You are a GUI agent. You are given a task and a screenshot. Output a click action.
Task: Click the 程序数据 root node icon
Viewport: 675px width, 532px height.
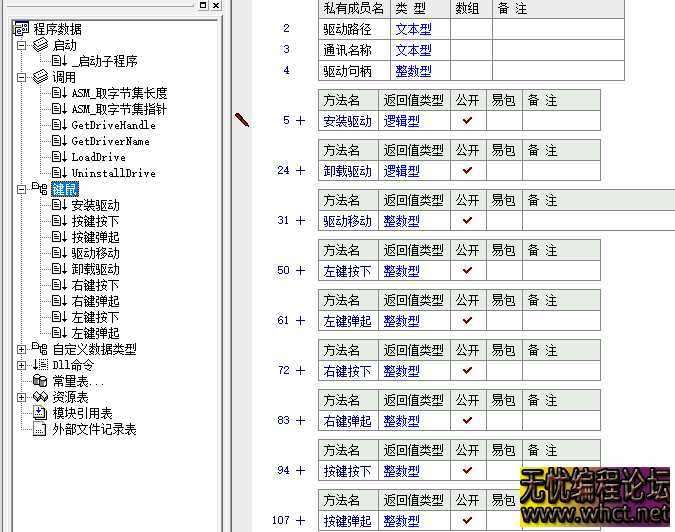pos(21,29)
